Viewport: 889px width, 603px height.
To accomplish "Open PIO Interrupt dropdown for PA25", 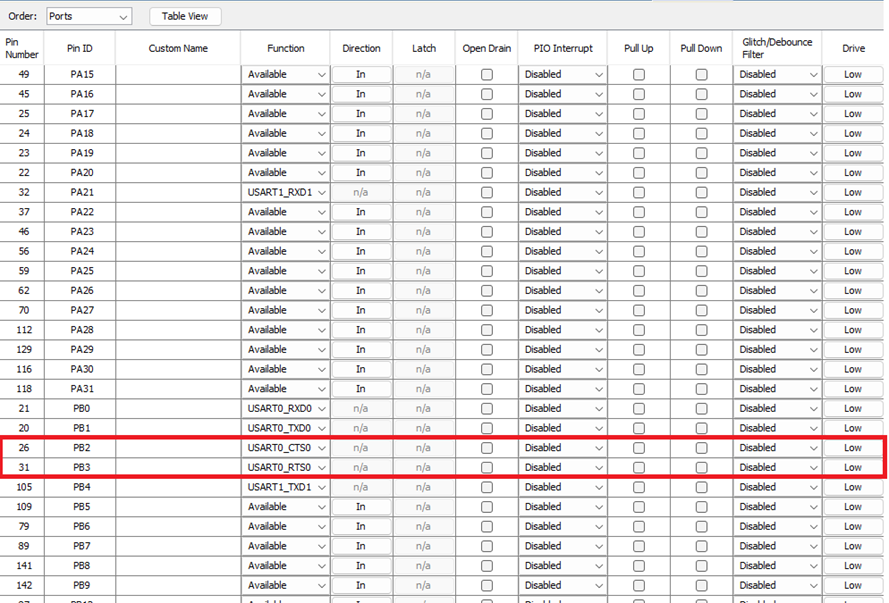I will tap(562, 271).
